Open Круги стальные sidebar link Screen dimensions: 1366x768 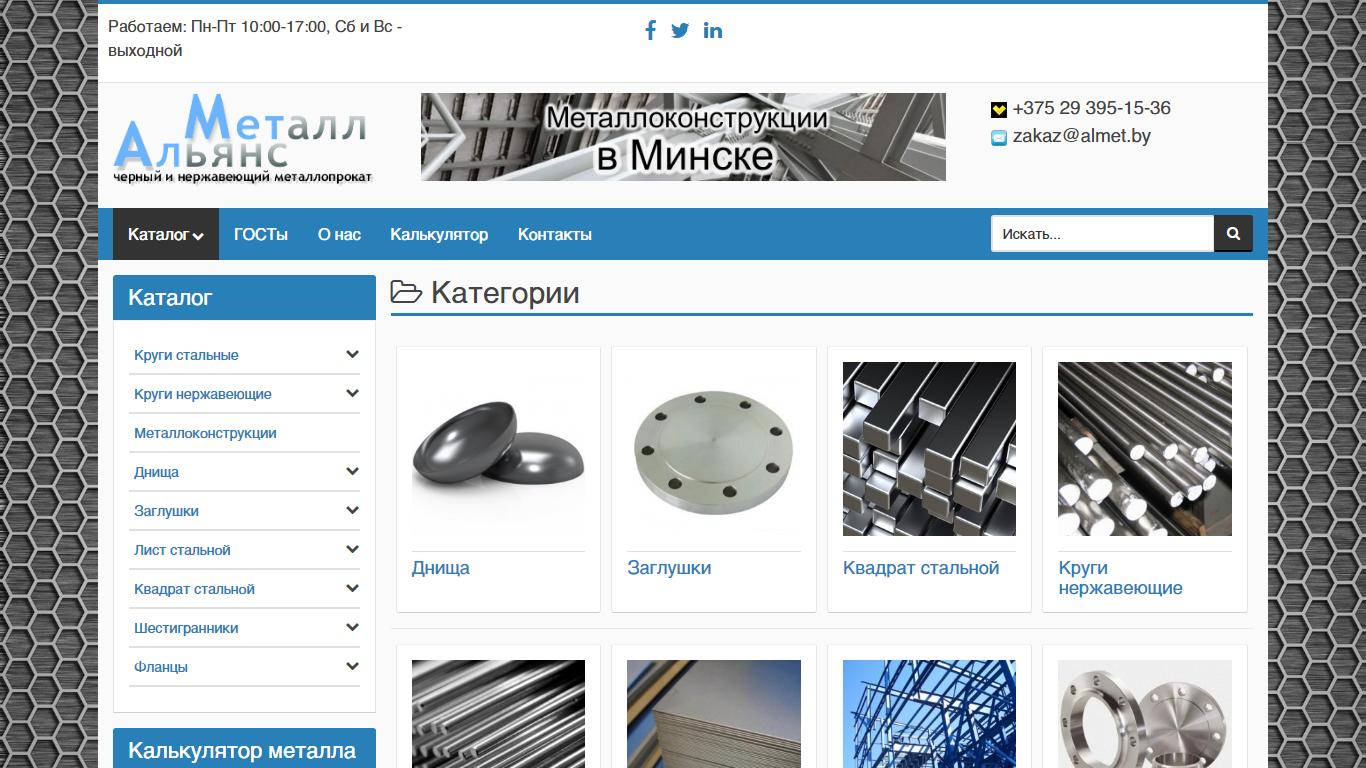[186, 355]
